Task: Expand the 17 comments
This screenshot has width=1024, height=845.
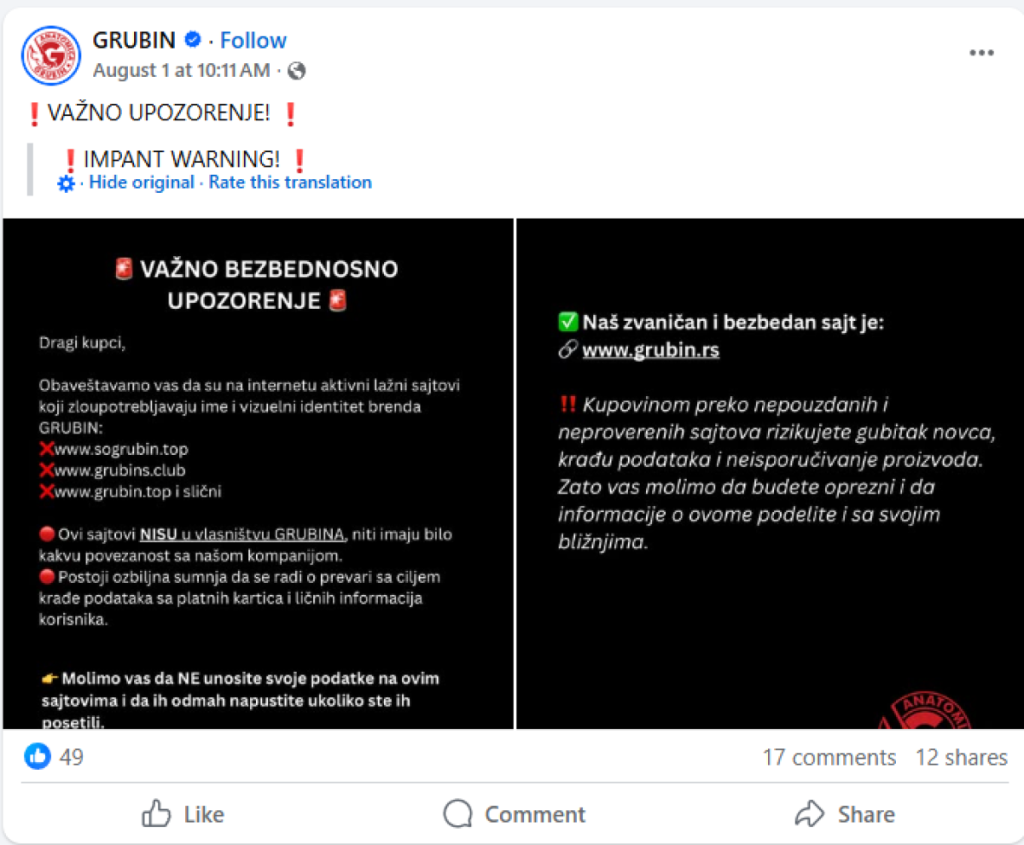Action: 829,757
